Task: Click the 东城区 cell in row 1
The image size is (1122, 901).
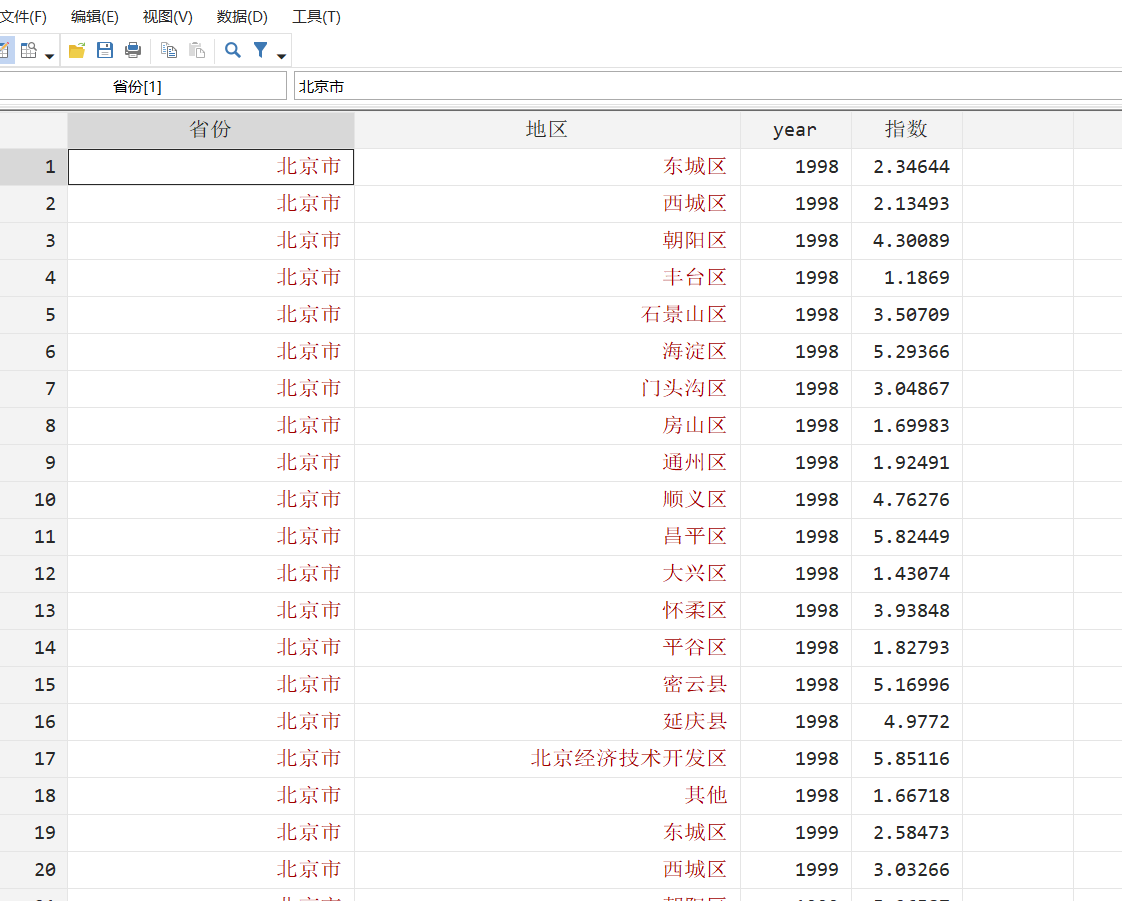Action: (x=547, y=167)
